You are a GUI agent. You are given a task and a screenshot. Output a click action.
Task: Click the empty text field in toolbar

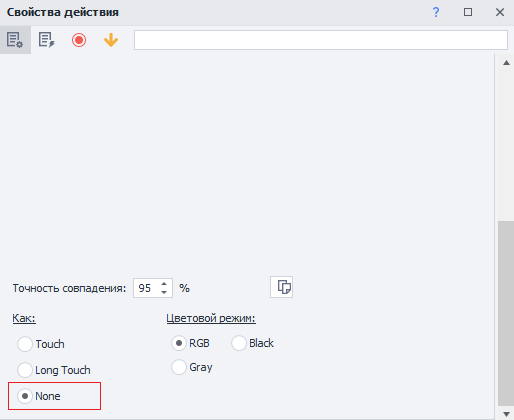[x=321, y=40]
